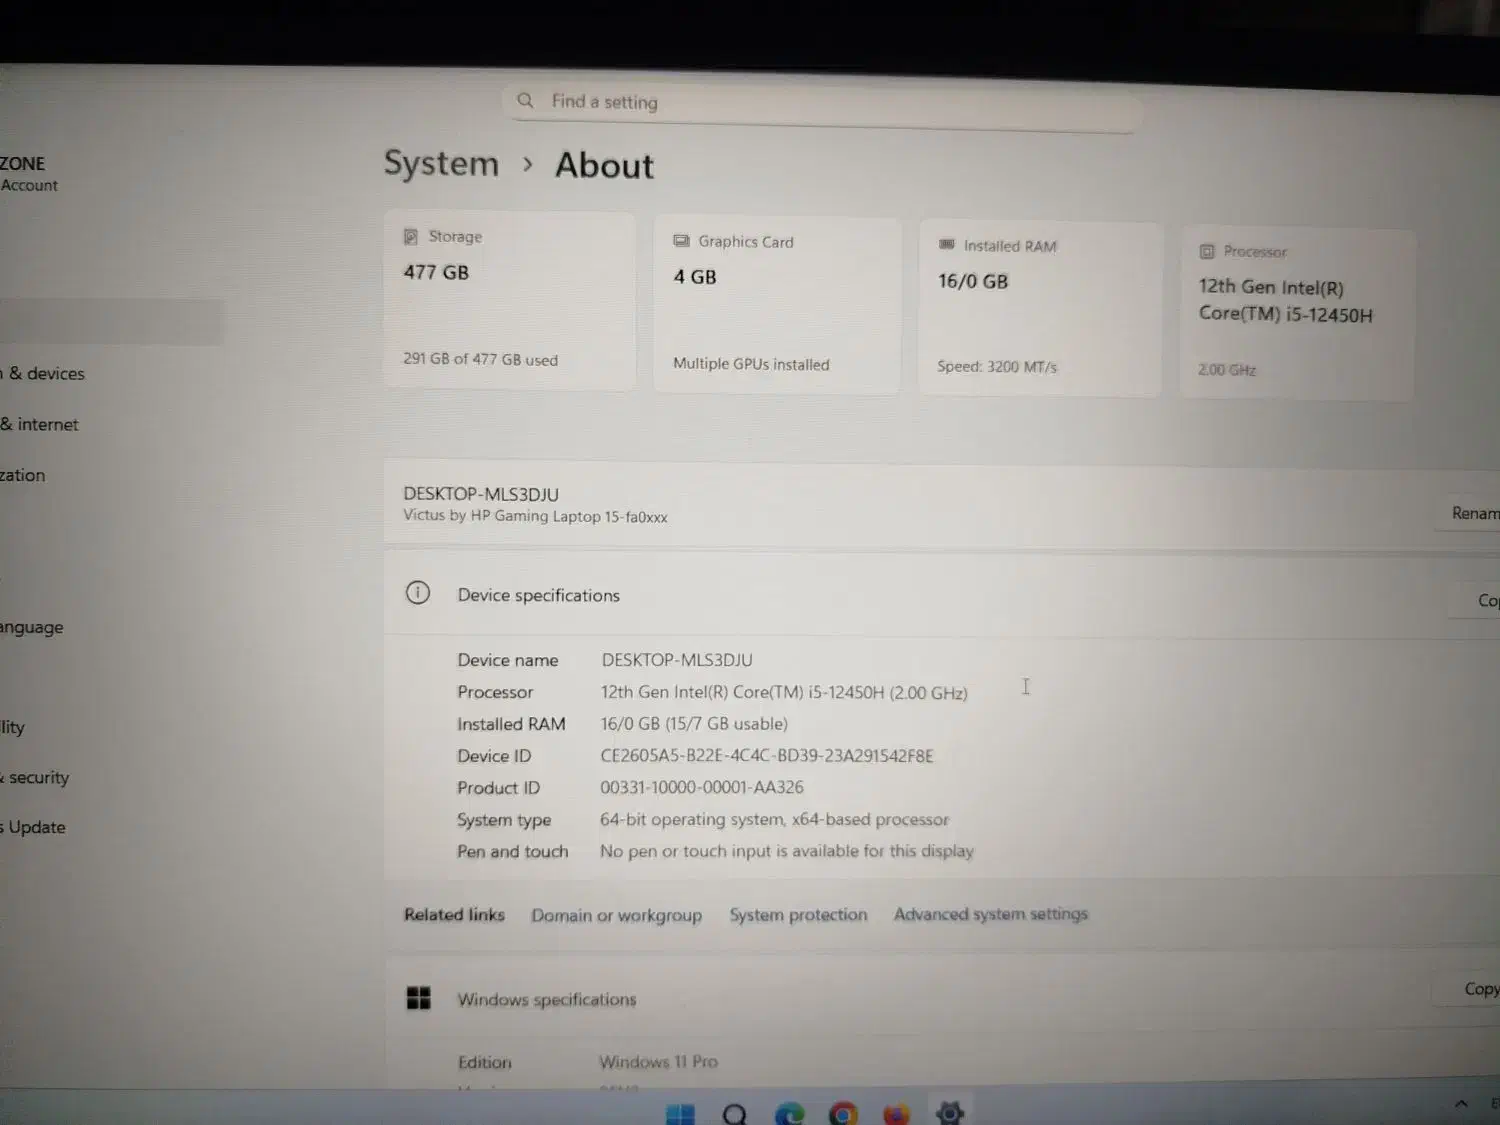Click the Multiple GPUs installed text
Image resolution: width=1500 pixels, height=1125 pixels.
[751, 364]
